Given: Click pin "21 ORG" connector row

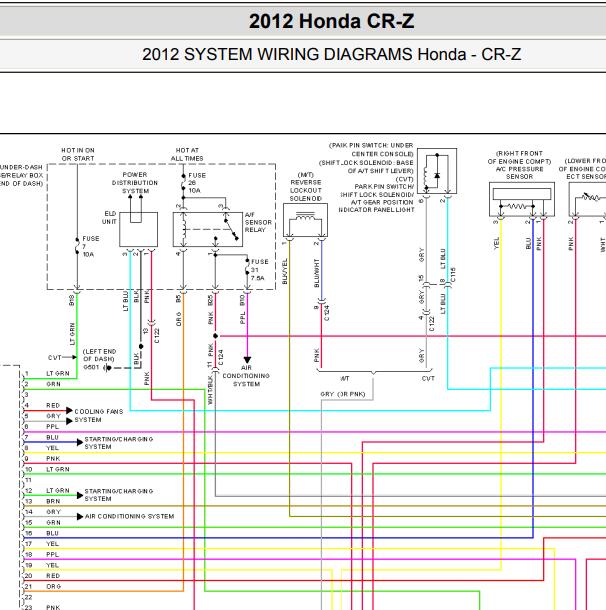Looking at the screenshot, I should [42, 586].
